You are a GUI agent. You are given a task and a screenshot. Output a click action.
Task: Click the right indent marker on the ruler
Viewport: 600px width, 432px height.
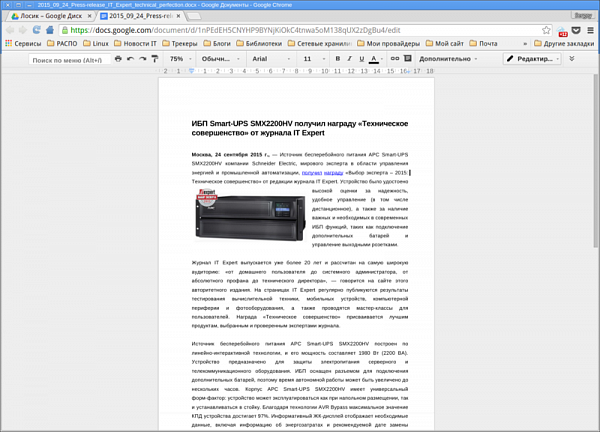coord(408,72)
